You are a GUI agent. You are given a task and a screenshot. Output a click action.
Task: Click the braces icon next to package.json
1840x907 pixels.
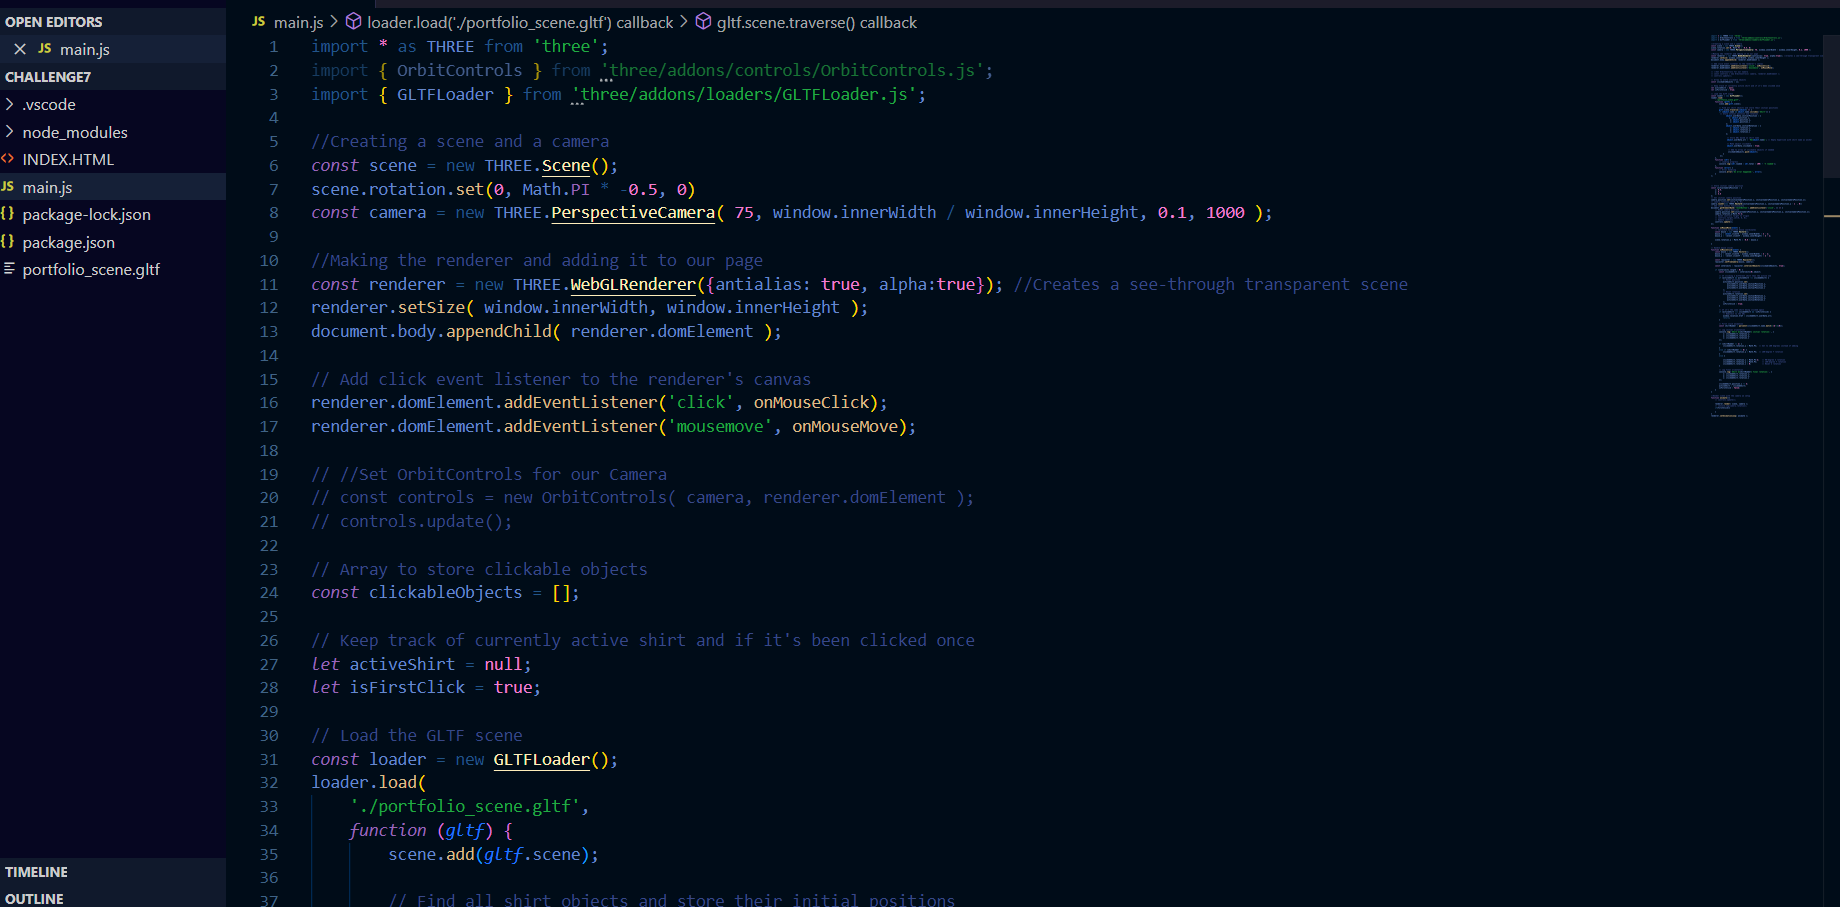coord(8,242)
